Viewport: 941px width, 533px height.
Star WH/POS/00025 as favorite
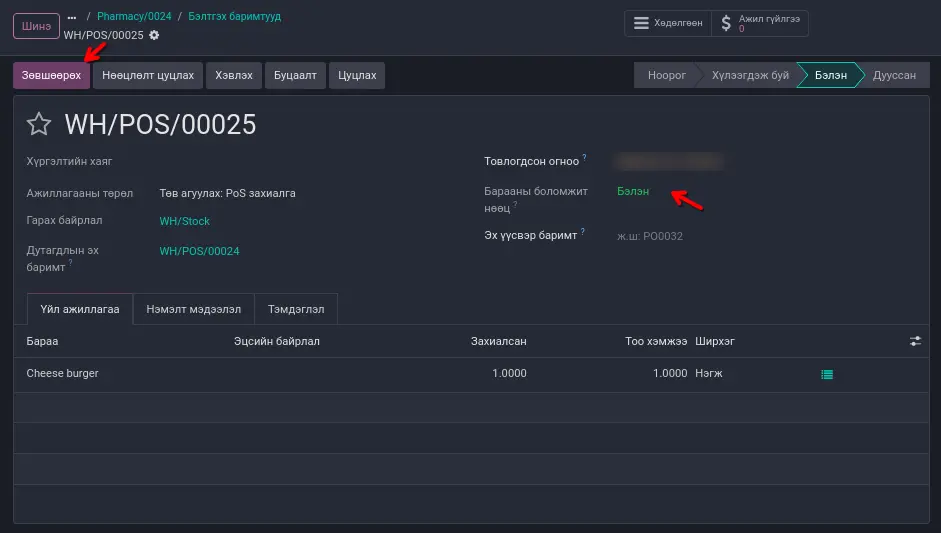pyautogui.click(x=39, y=124)
